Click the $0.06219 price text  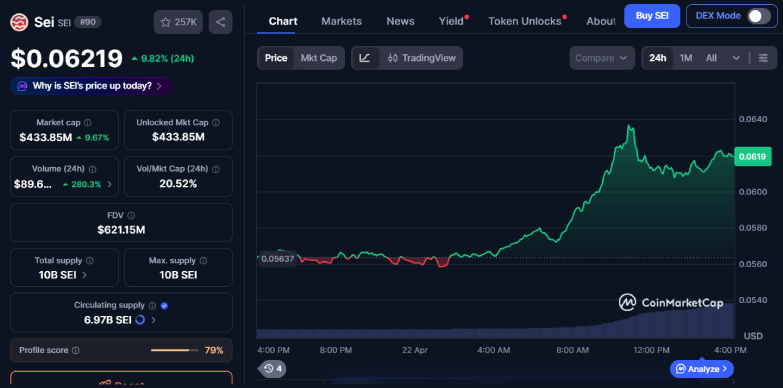67,58
